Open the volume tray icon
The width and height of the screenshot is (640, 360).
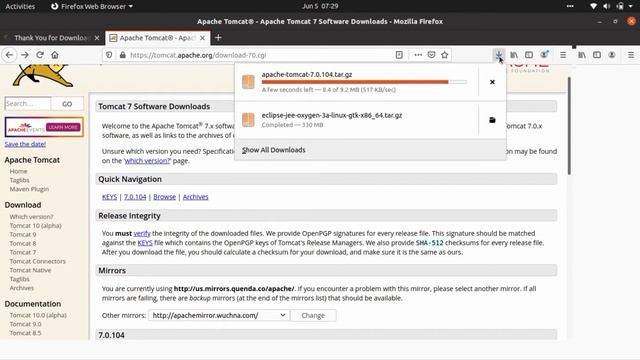607,6
